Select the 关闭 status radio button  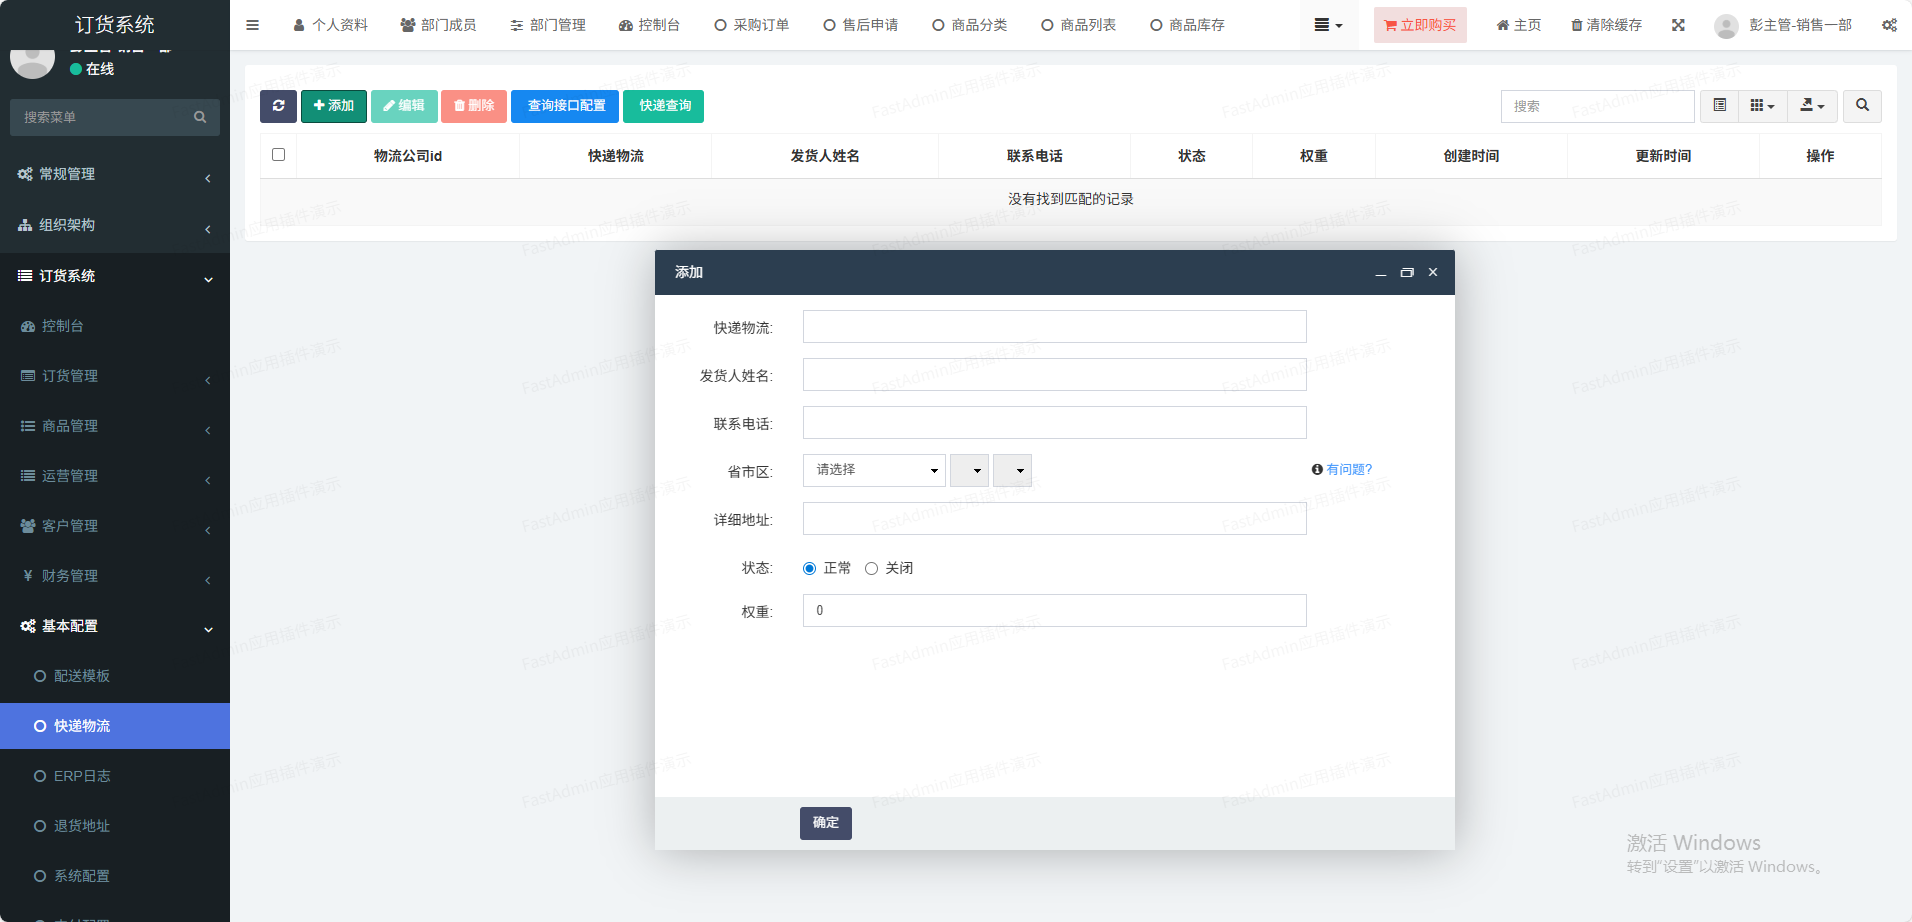[x=872, y=568]
